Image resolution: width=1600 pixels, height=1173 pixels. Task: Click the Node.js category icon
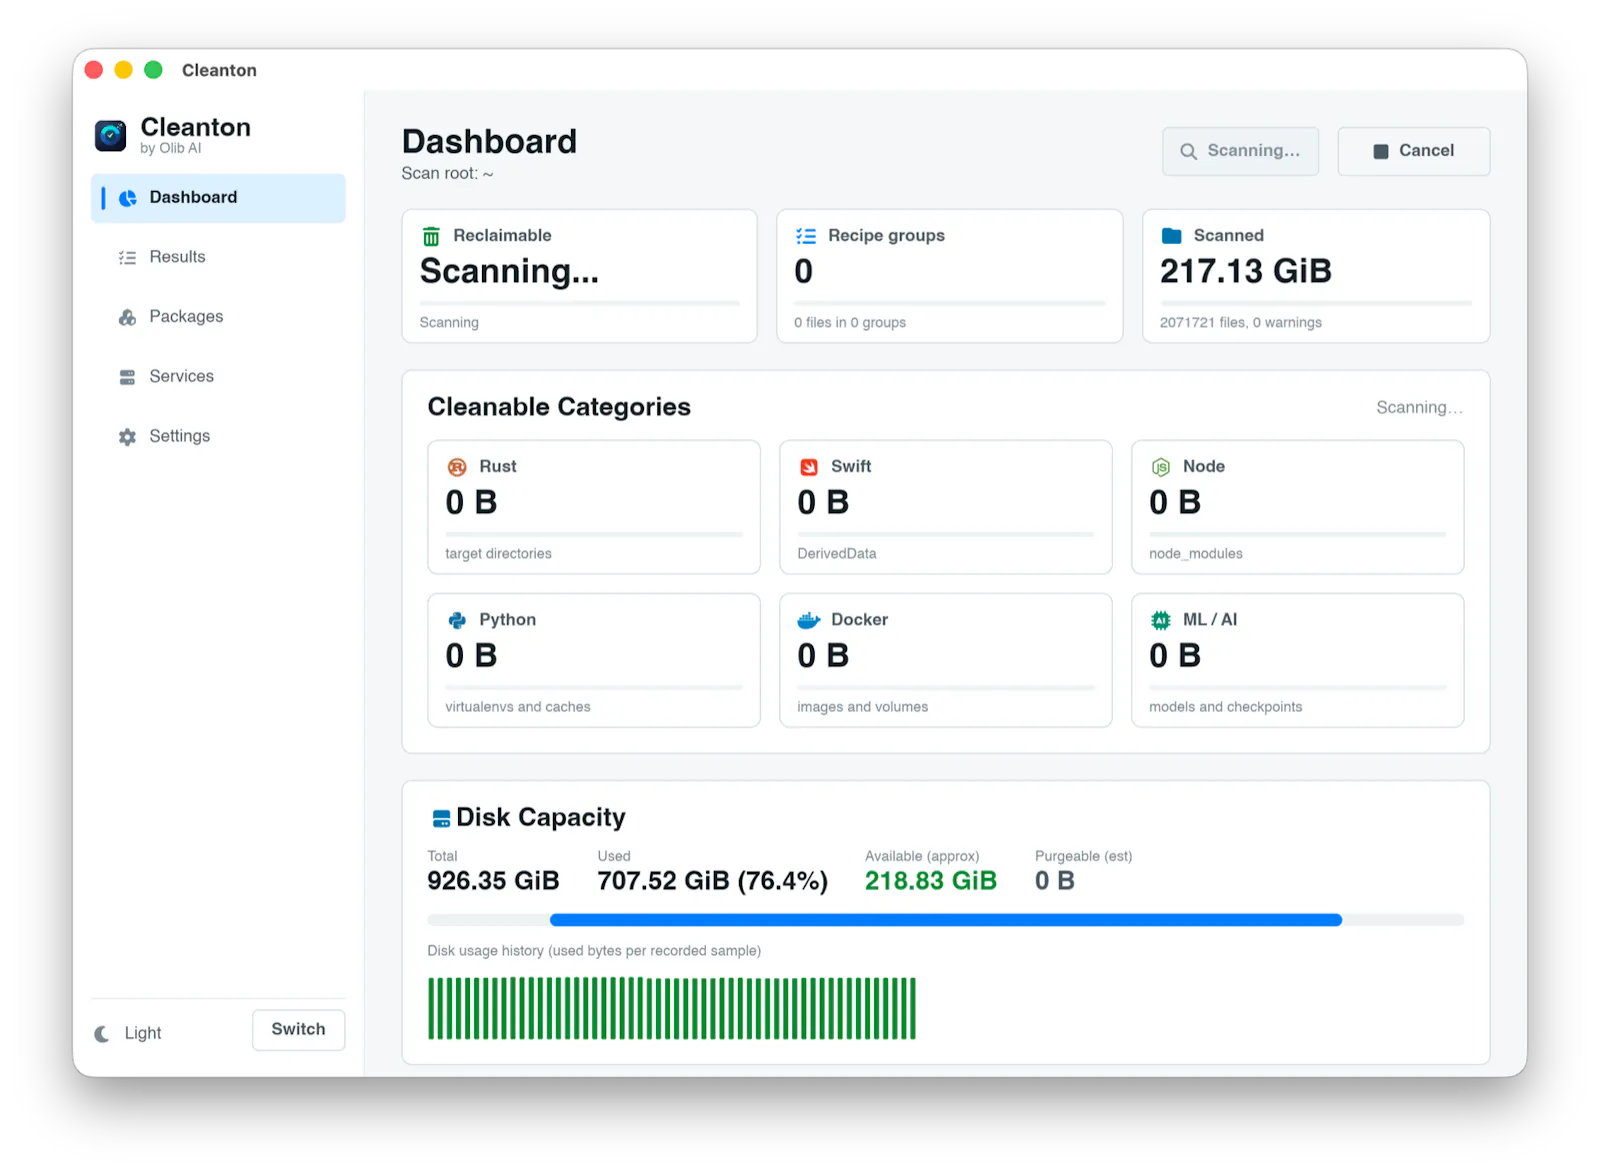[1161, 467]
